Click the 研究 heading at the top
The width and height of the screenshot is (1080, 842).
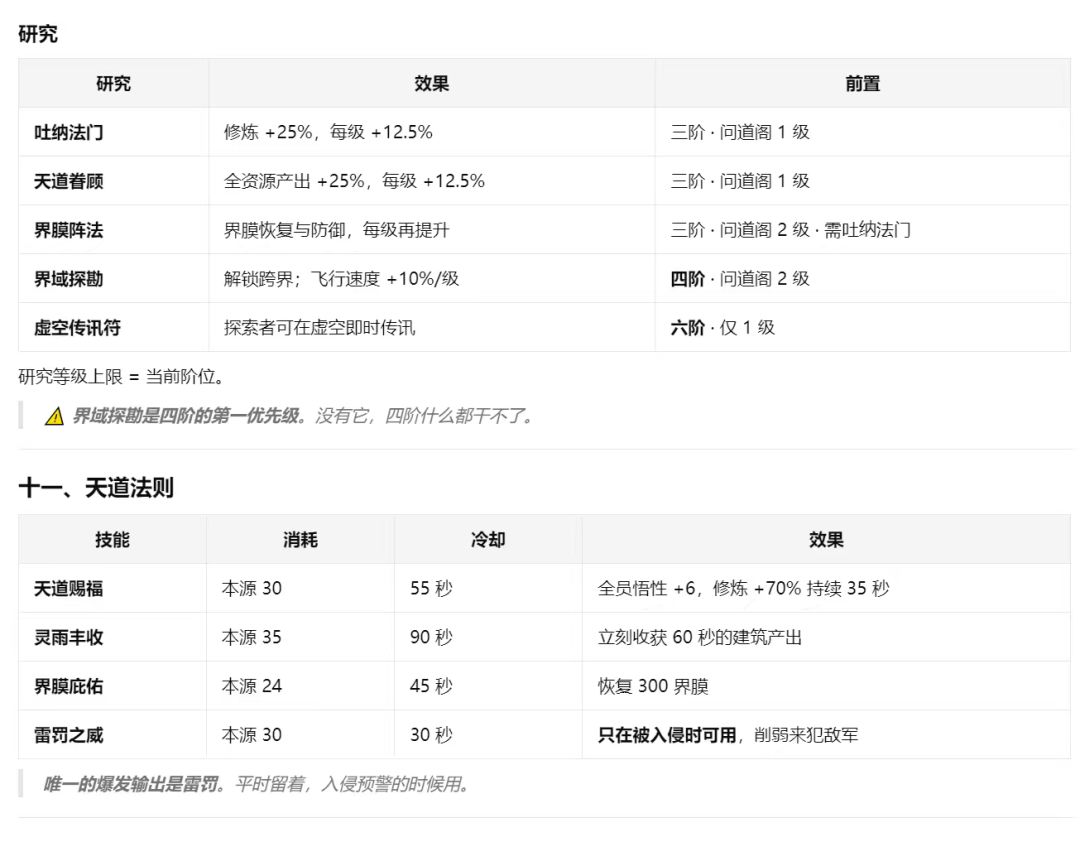click(x=38, y=34)
